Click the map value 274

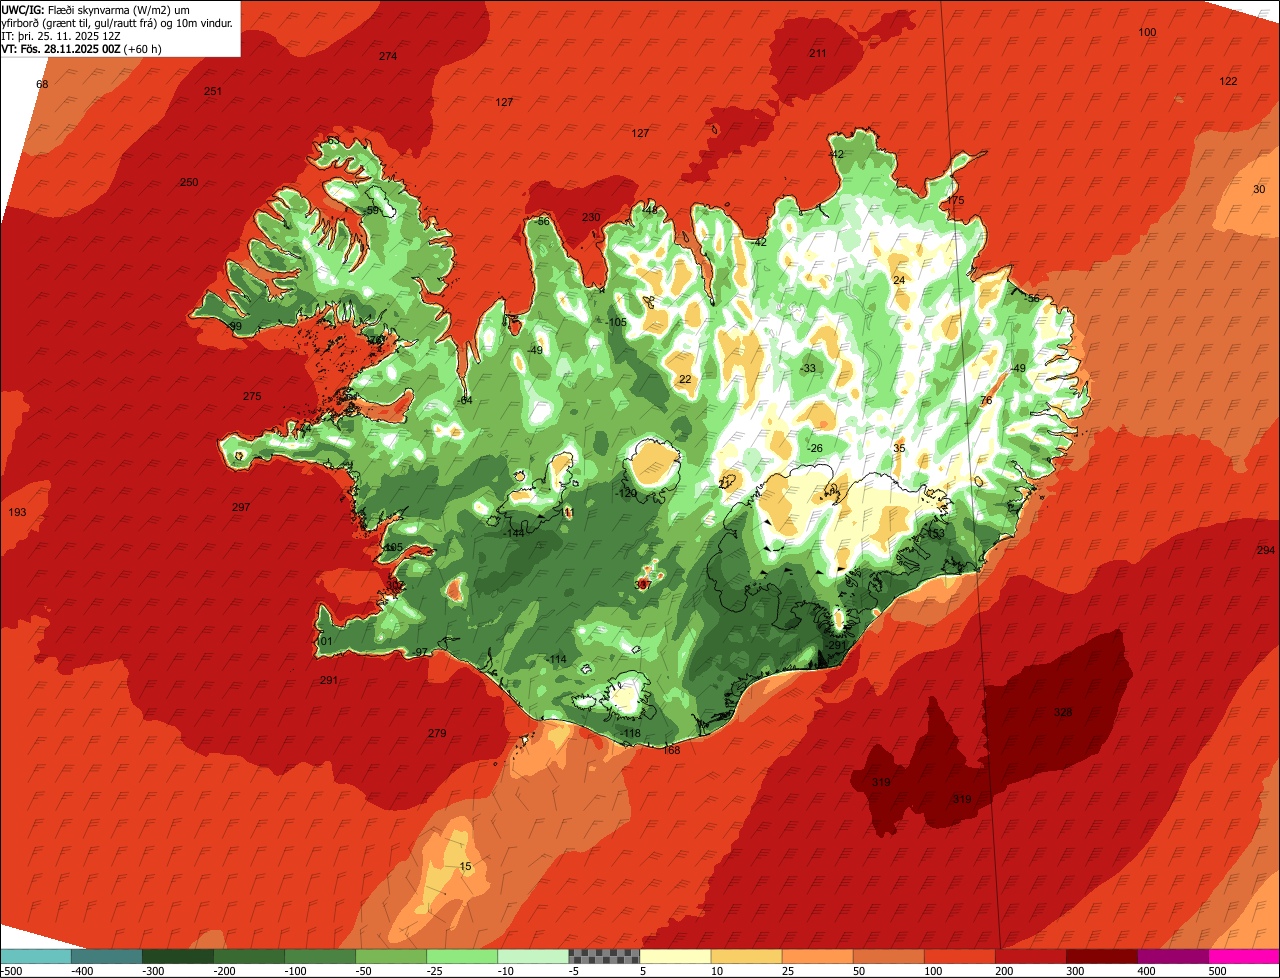388,56
